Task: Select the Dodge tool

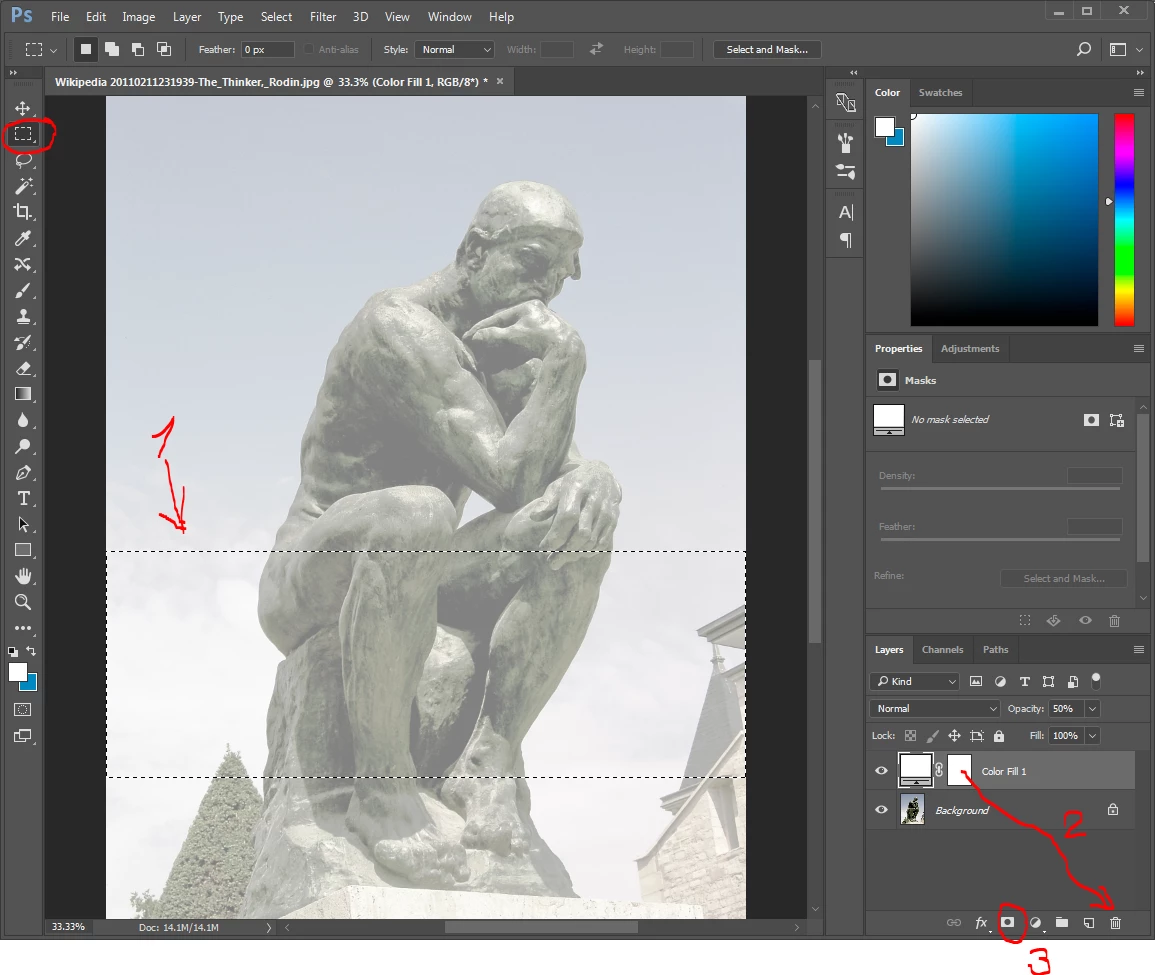Action: (x=23, y=446)
